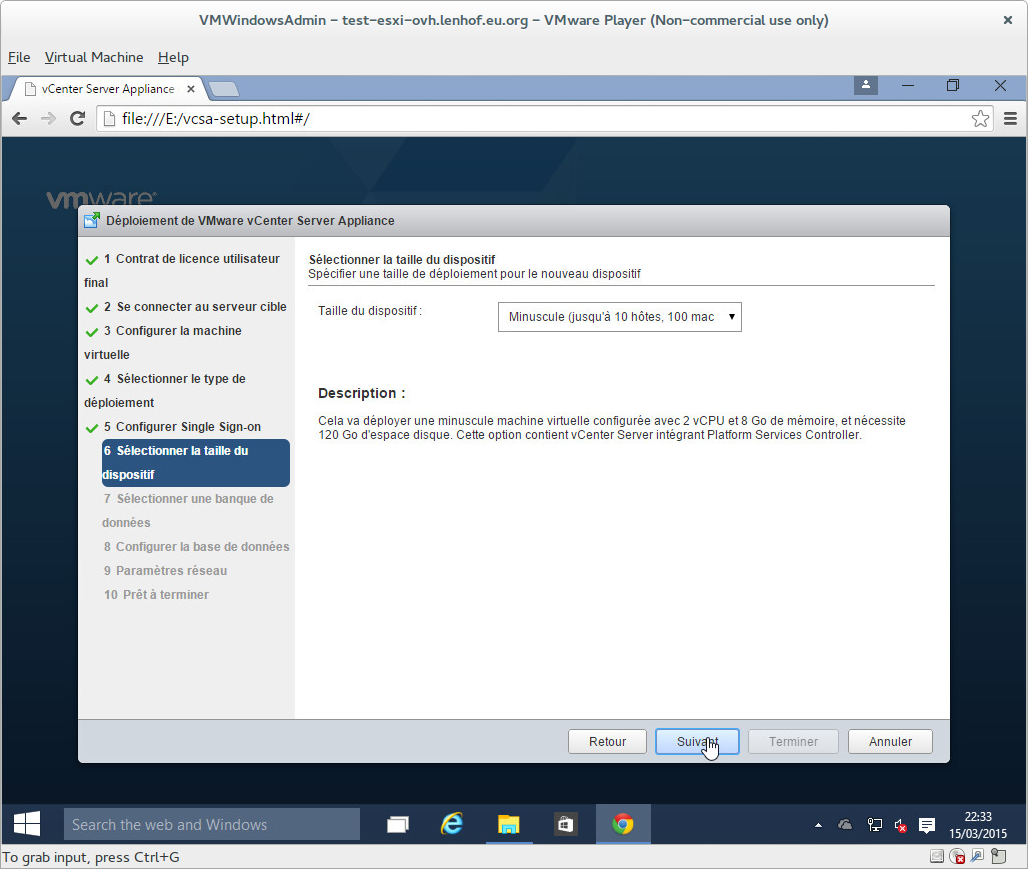Click the Chrome user profile icon
The image size is (1028, 869).
click(865, 85)
